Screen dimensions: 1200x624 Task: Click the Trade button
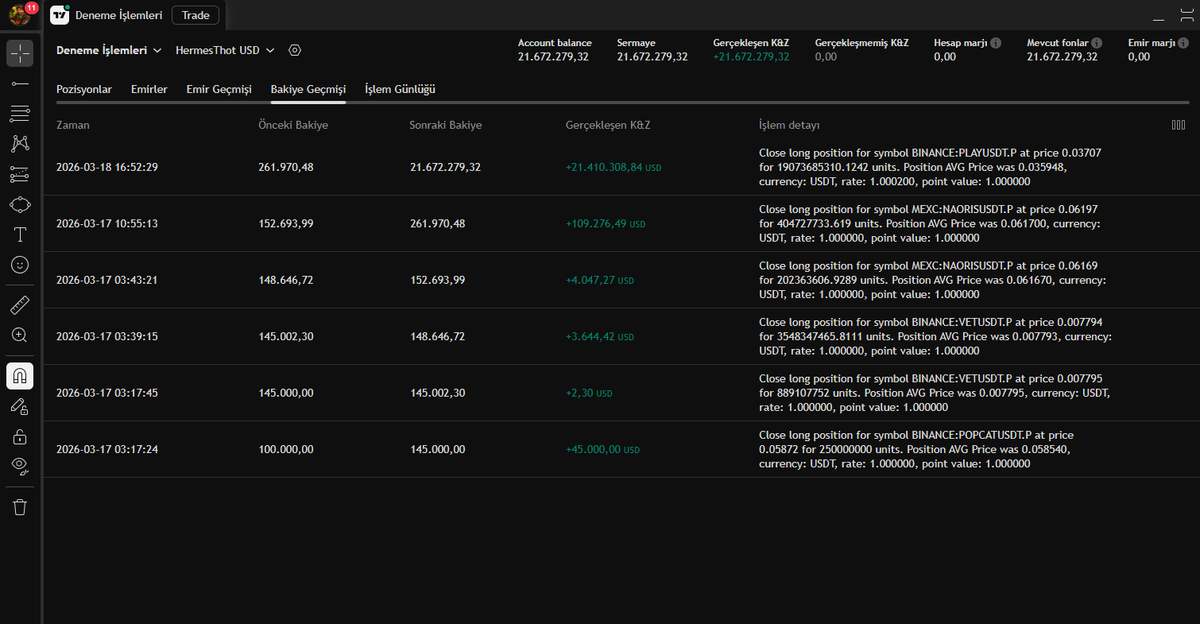196,15
